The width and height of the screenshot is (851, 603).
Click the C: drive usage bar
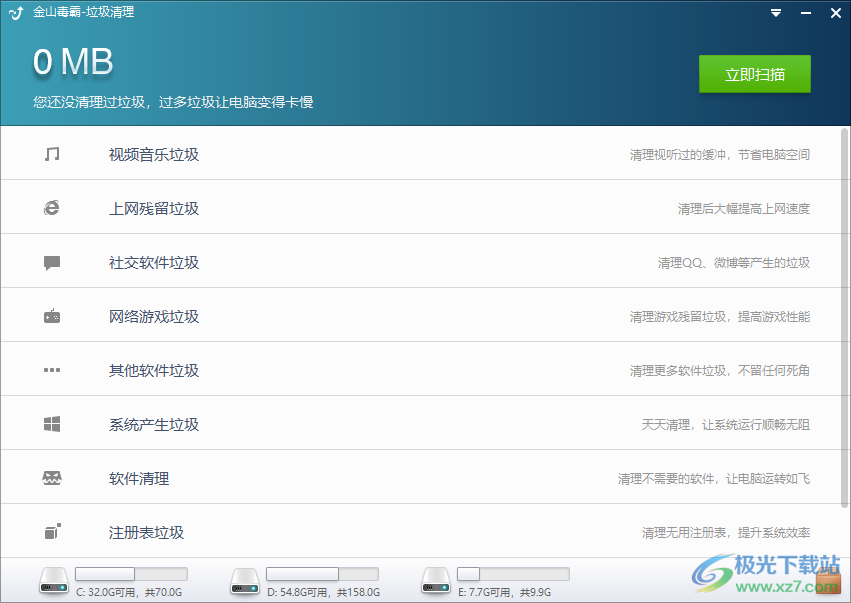[130, 574]
